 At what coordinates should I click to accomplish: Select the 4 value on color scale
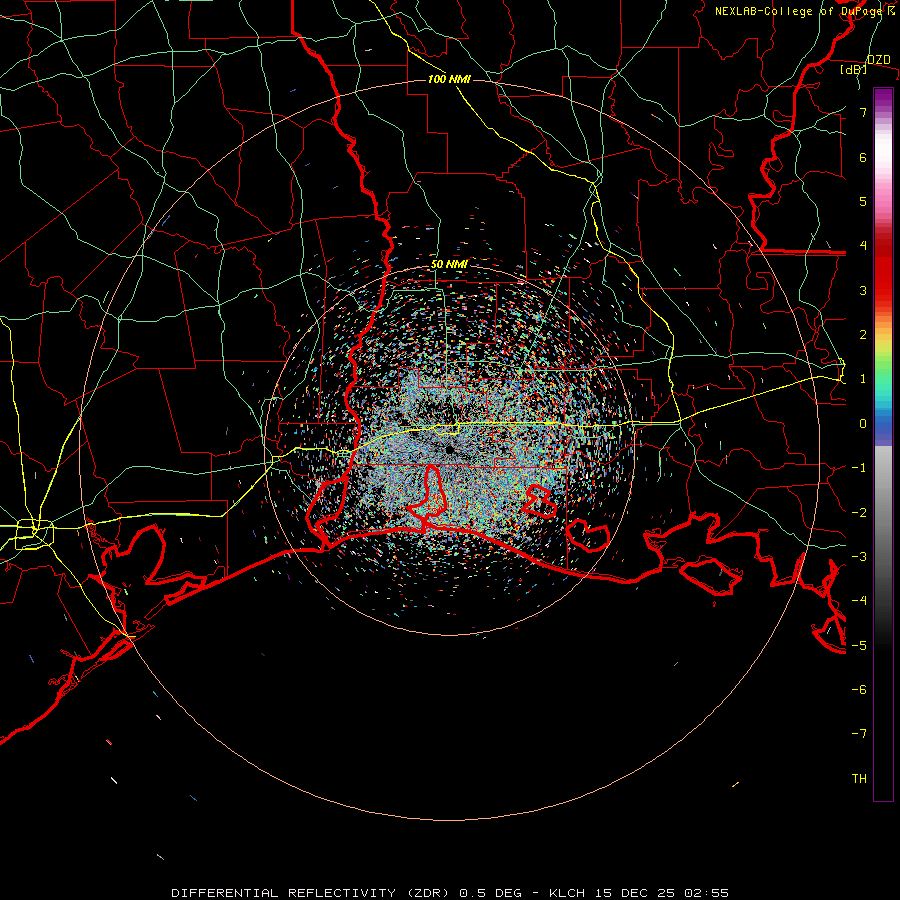[863, 246]
